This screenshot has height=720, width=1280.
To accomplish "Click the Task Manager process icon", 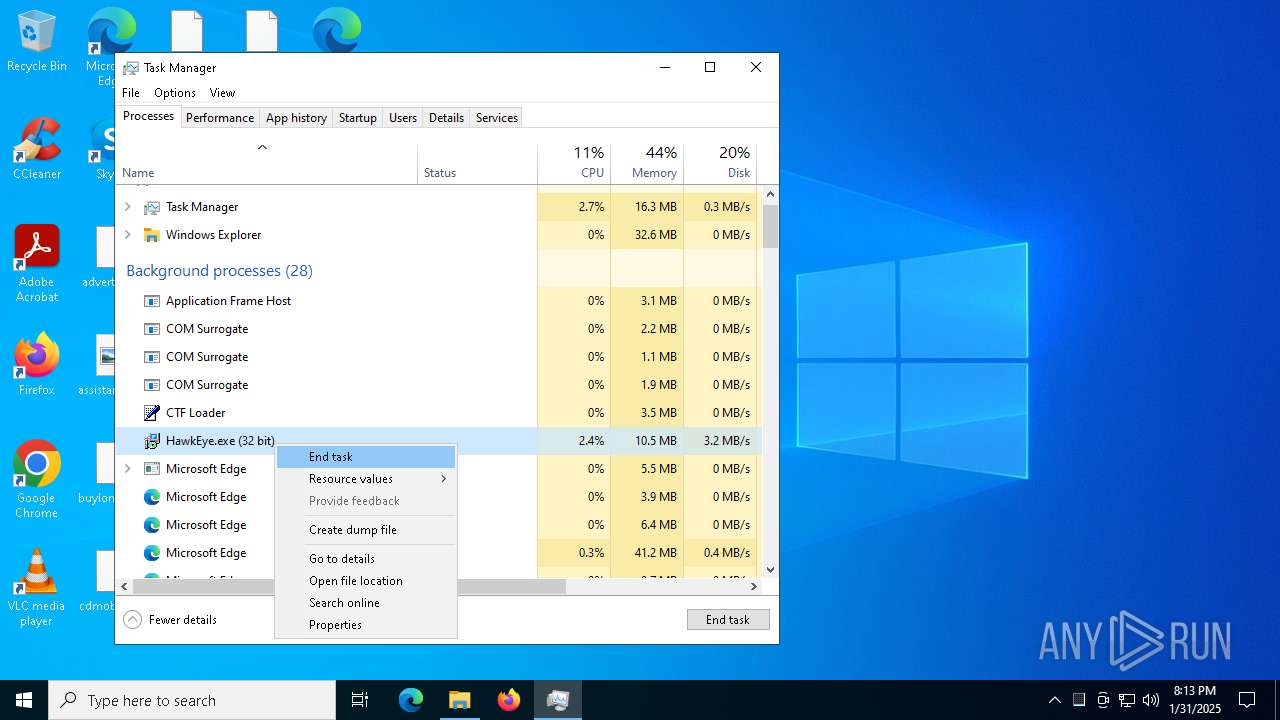I will click(152, 207).
